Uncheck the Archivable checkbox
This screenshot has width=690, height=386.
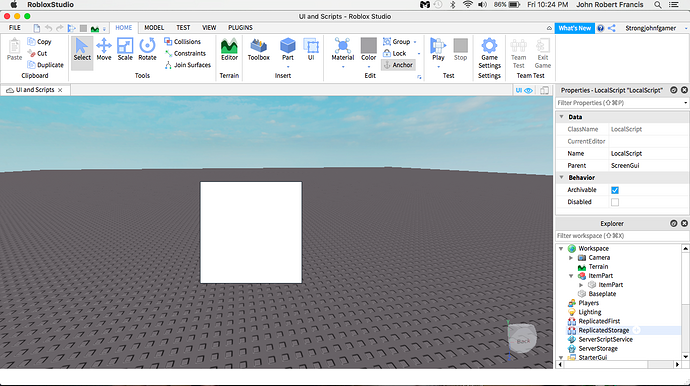click(x=615, y=190)
